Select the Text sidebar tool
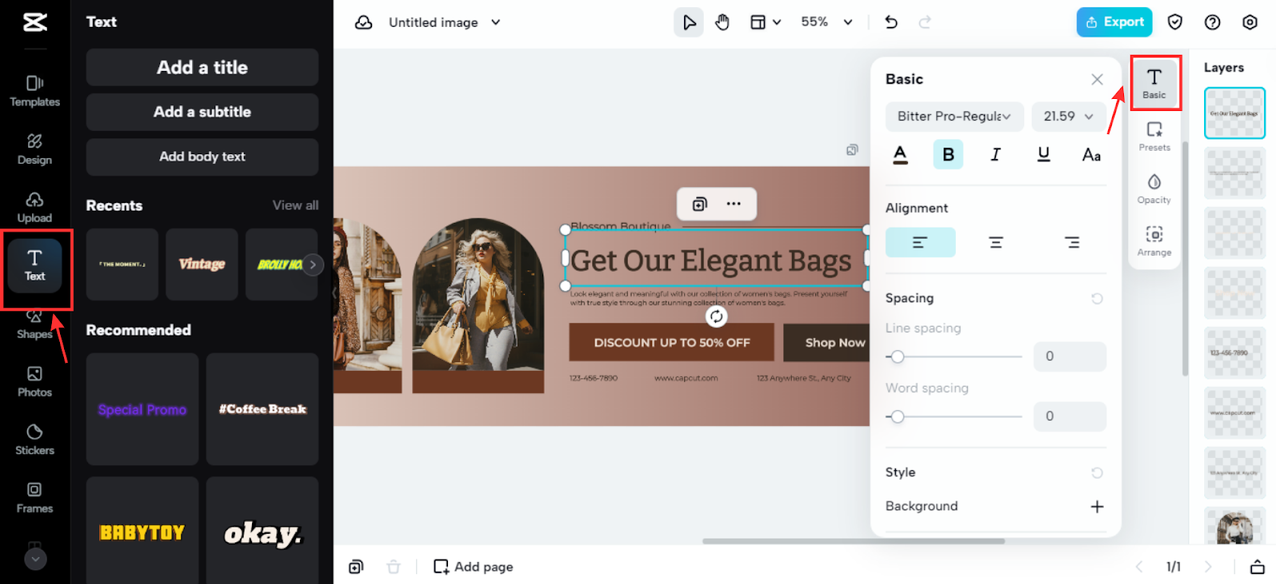 [35, 266]
